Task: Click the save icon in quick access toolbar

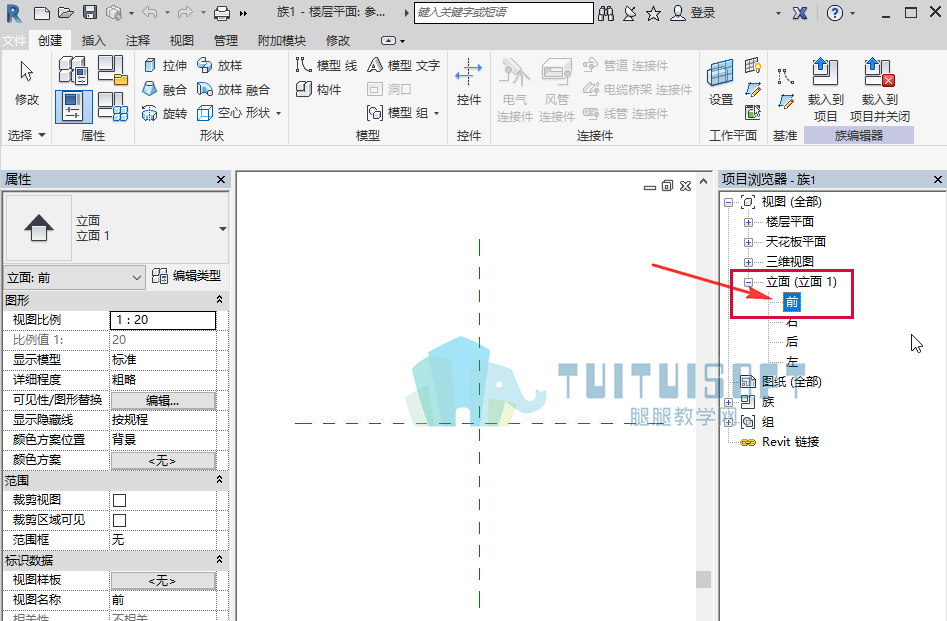Action: pos(89,13)
